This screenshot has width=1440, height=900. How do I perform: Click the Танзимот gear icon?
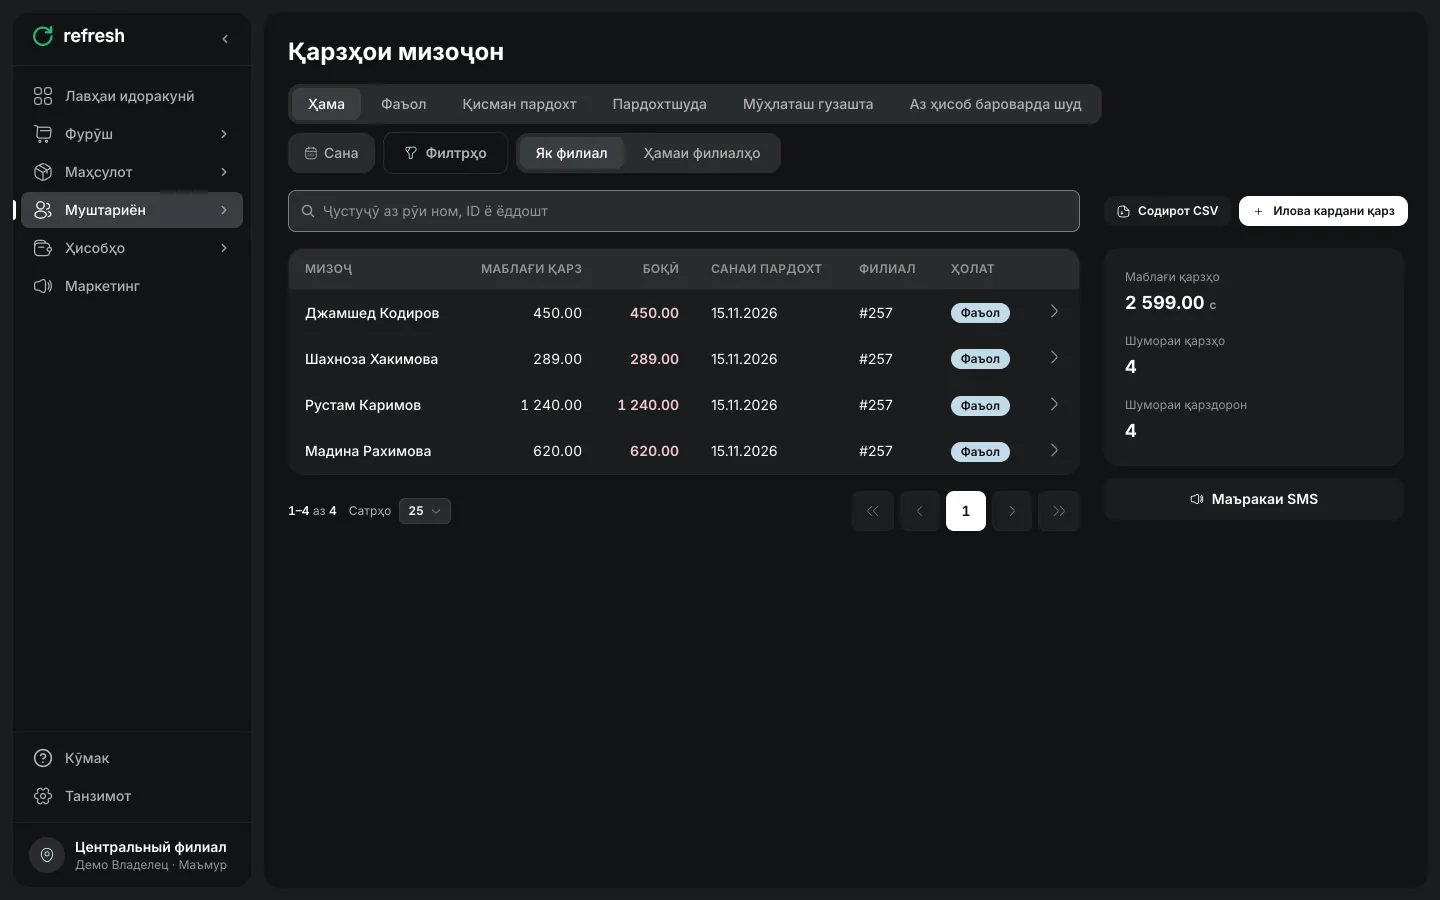click(43, 796)
